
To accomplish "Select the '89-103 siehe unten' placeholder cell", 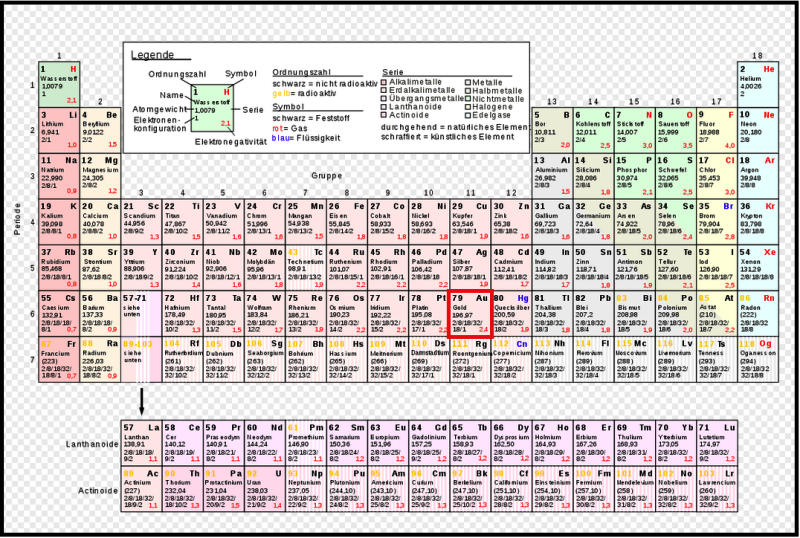I will (x=141, y=359).
